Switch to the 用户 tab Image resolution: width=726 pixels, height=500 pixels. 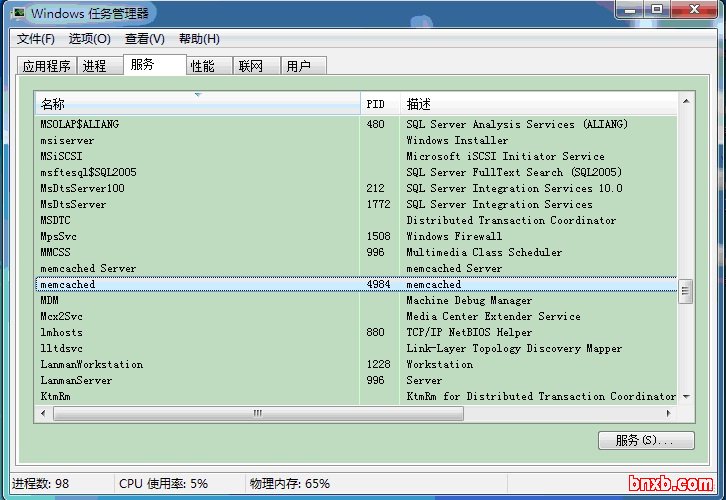pos(298,66)
